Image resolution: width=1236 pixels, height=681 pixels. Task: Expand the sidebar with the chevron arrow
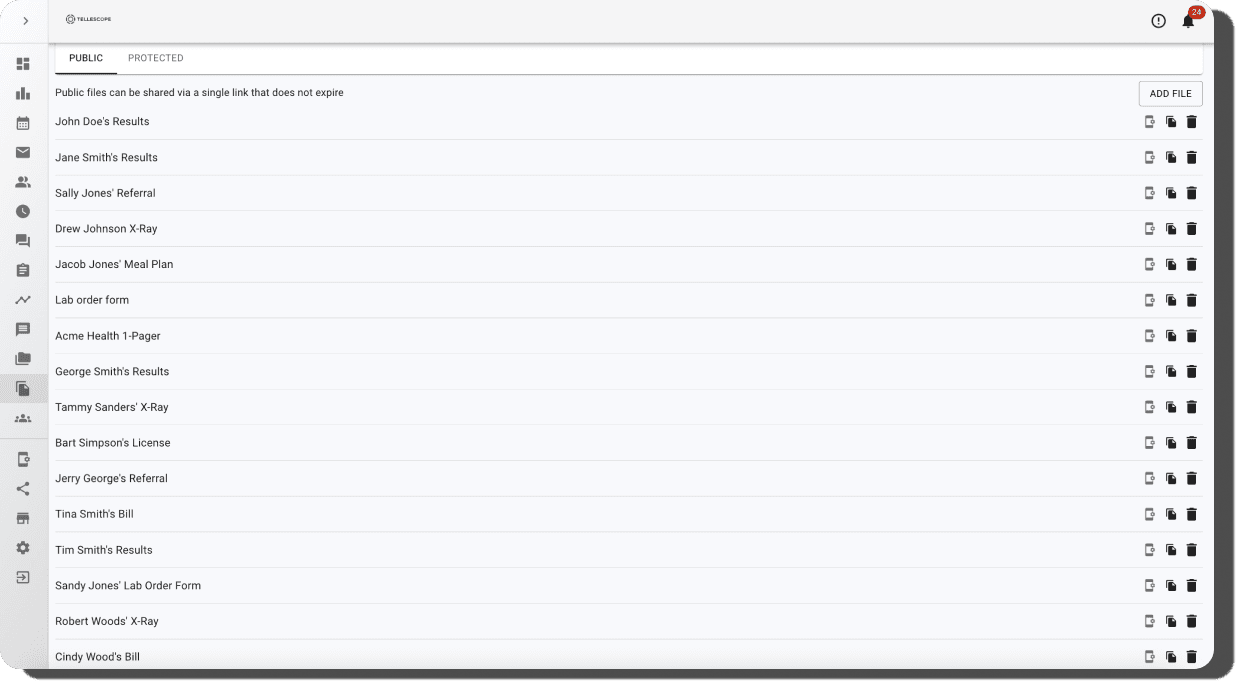click(x=25, y=21)
